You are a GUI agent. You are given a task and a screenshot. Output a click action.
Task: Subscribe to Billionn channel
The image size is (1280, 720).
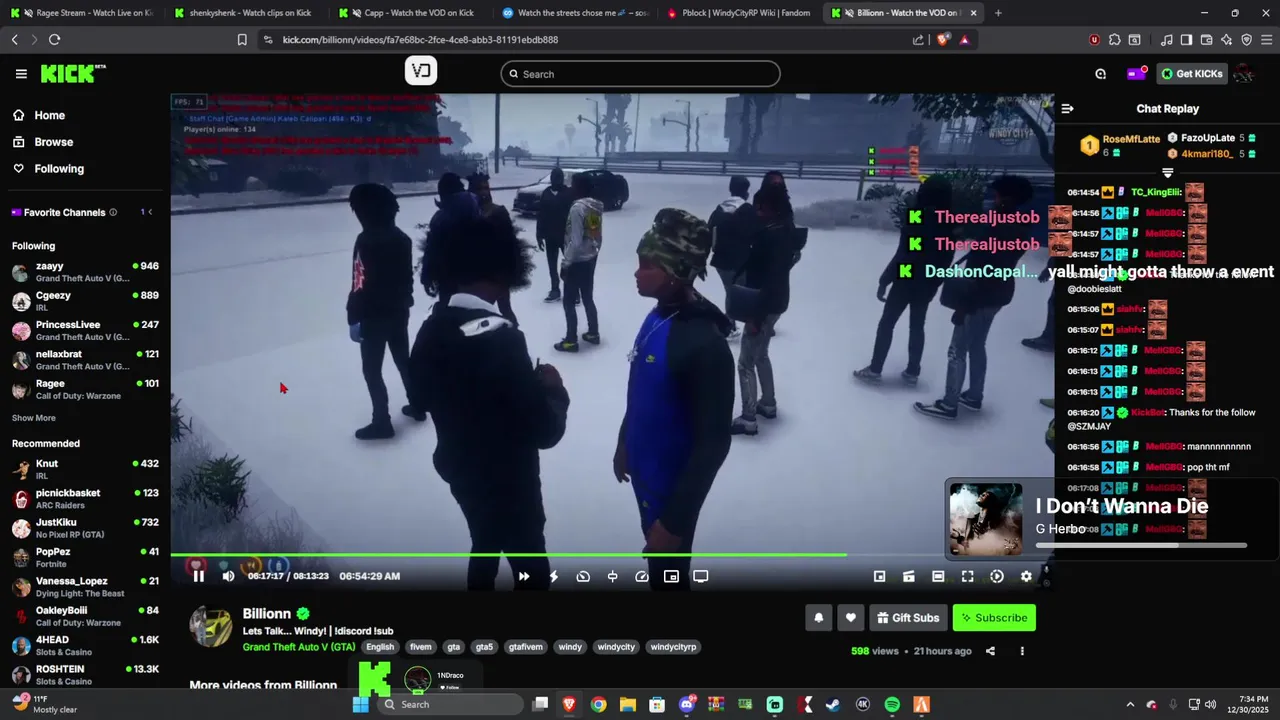(994, 618)
